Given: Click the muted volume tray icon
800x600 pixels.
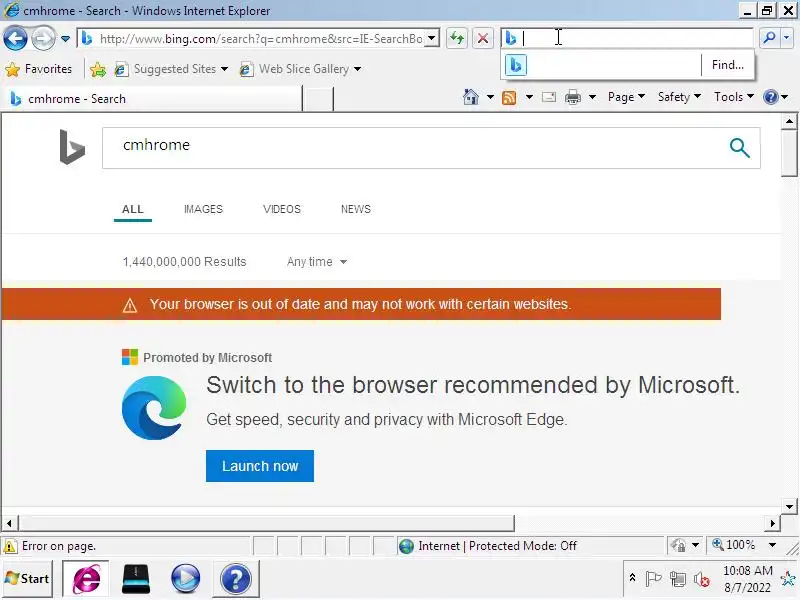Looking at the screenshot, I should (x=702, y=579).
